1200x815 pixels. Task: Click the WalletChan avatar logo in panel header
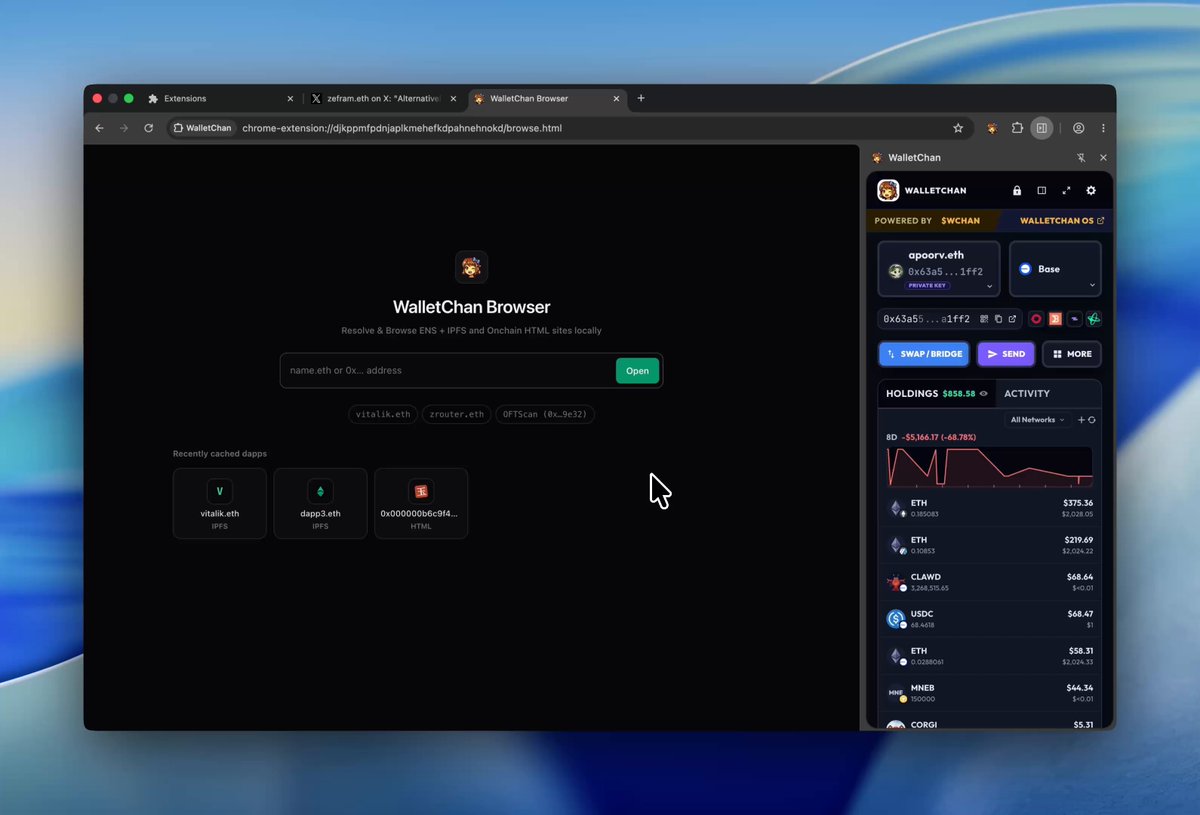(x=888, y=191)
